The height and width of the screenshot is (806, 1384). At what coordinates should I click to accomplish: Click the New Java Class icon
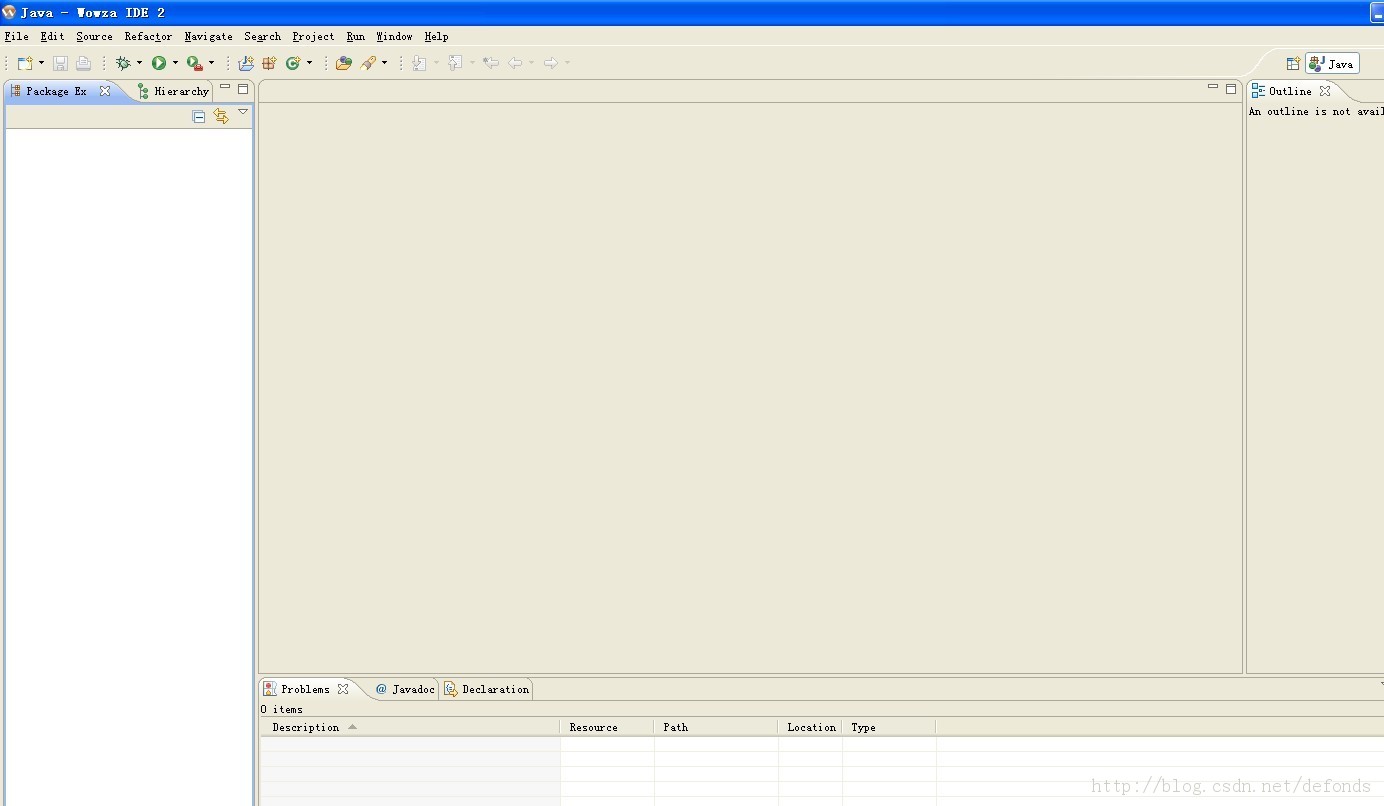pyautogui.click(x=293, y=63)
